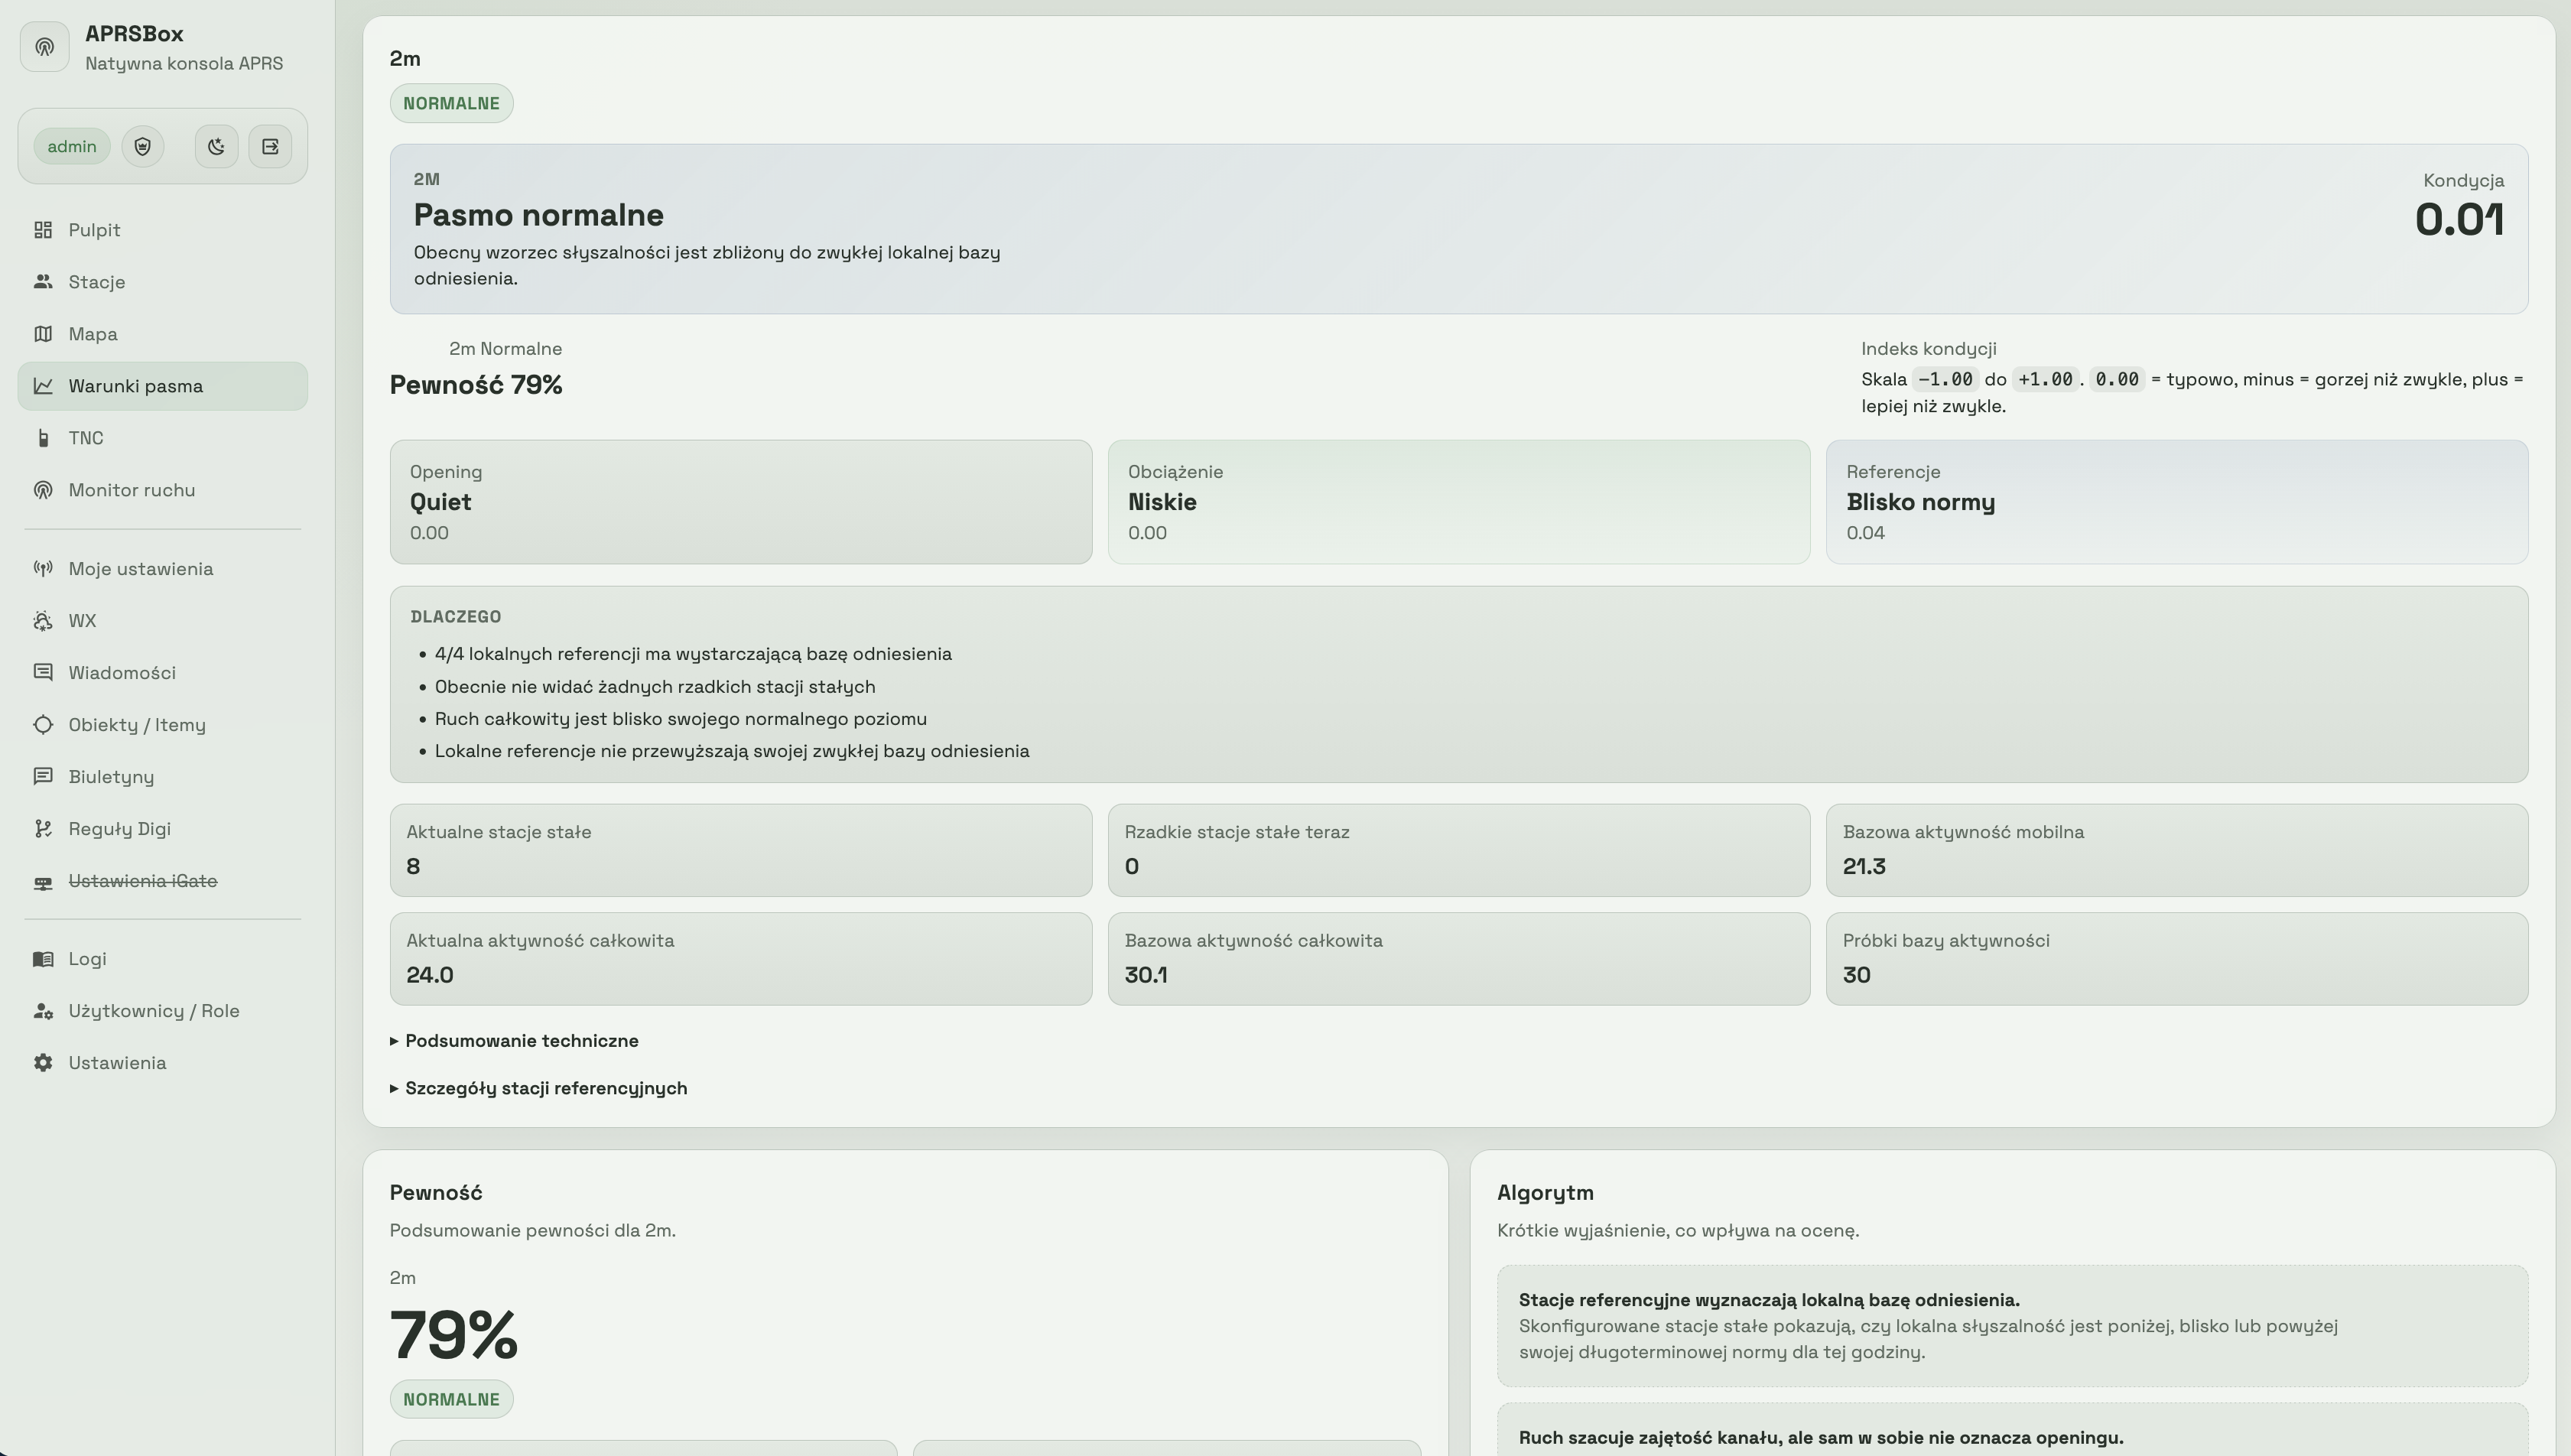The width and height of the screenshot is (2571, 1456).
Task: Select Warunki pasma menu item
Action: coord(135,386)
